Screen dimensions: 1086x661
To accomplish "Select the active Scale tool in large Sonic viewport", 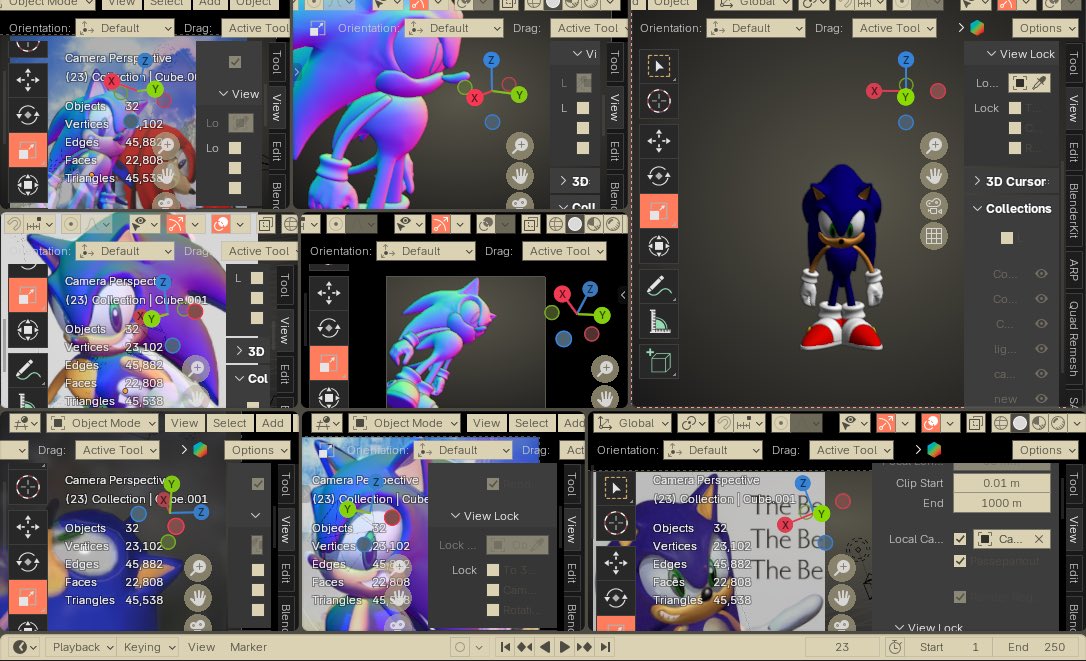I will point(659,211).
